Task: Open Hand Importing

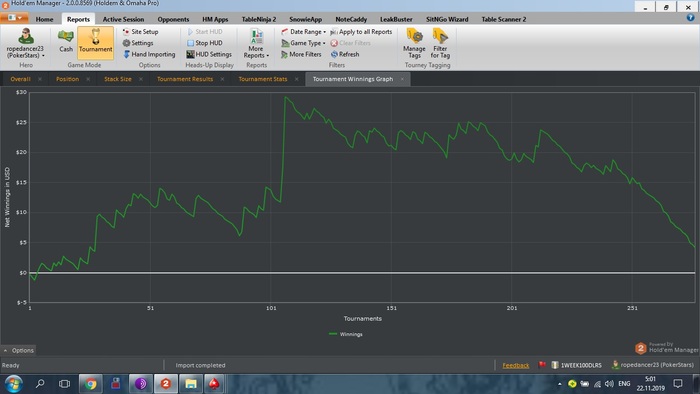Action: click(149, 54)
